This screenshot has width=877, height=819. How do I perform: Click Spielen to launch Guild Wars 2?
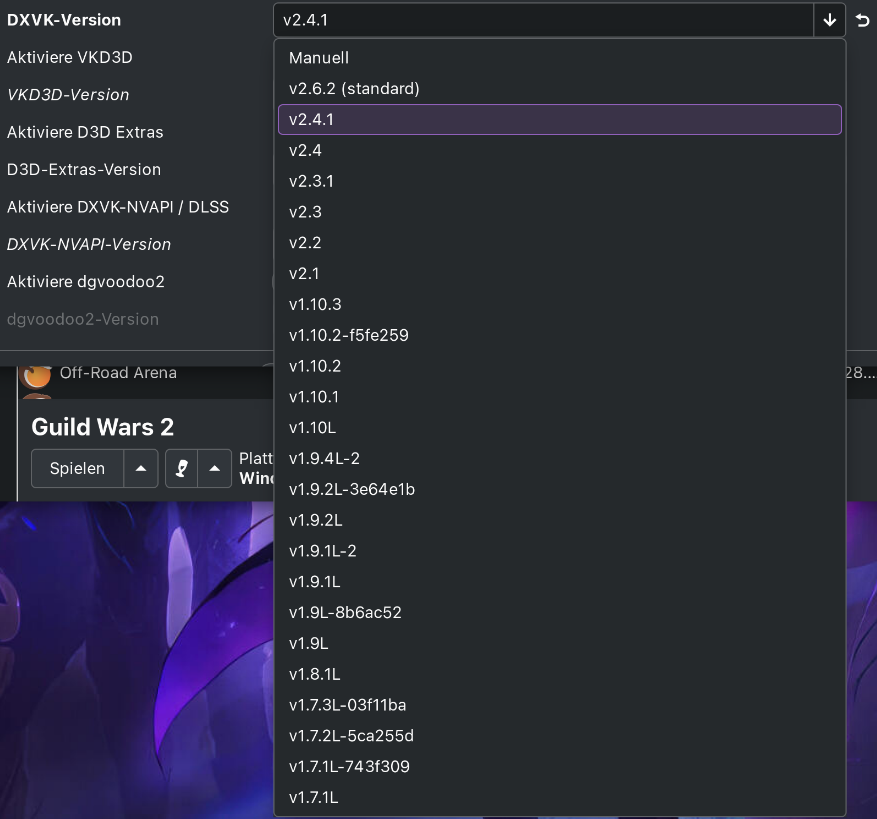coord(77,468)
